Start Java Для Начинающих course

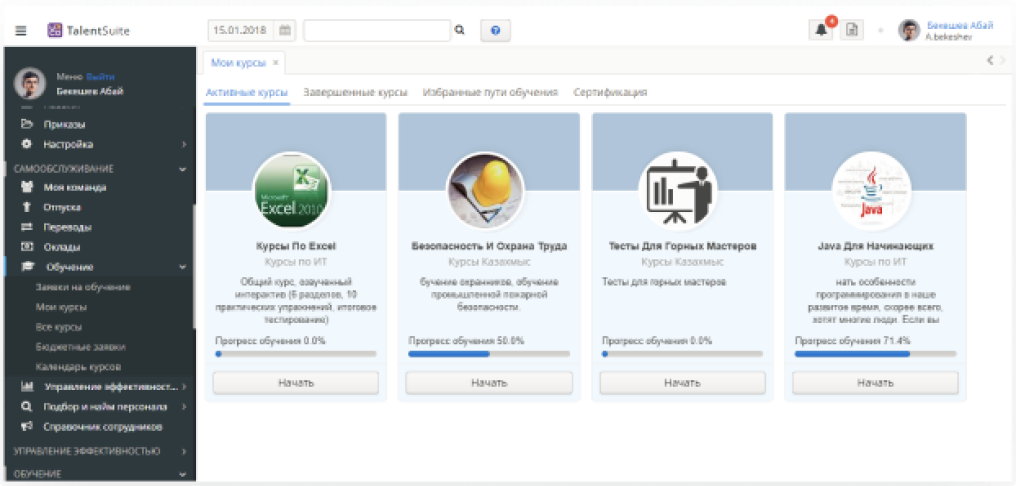coord(875,383)
